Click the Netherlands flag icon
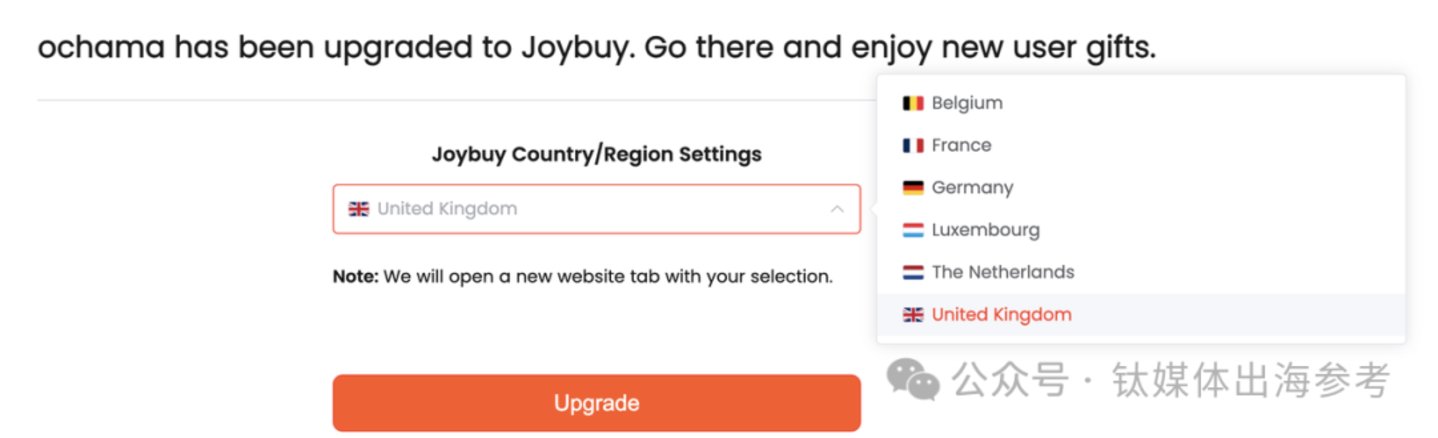This screenshot has height=438, width=1438. 912,272
